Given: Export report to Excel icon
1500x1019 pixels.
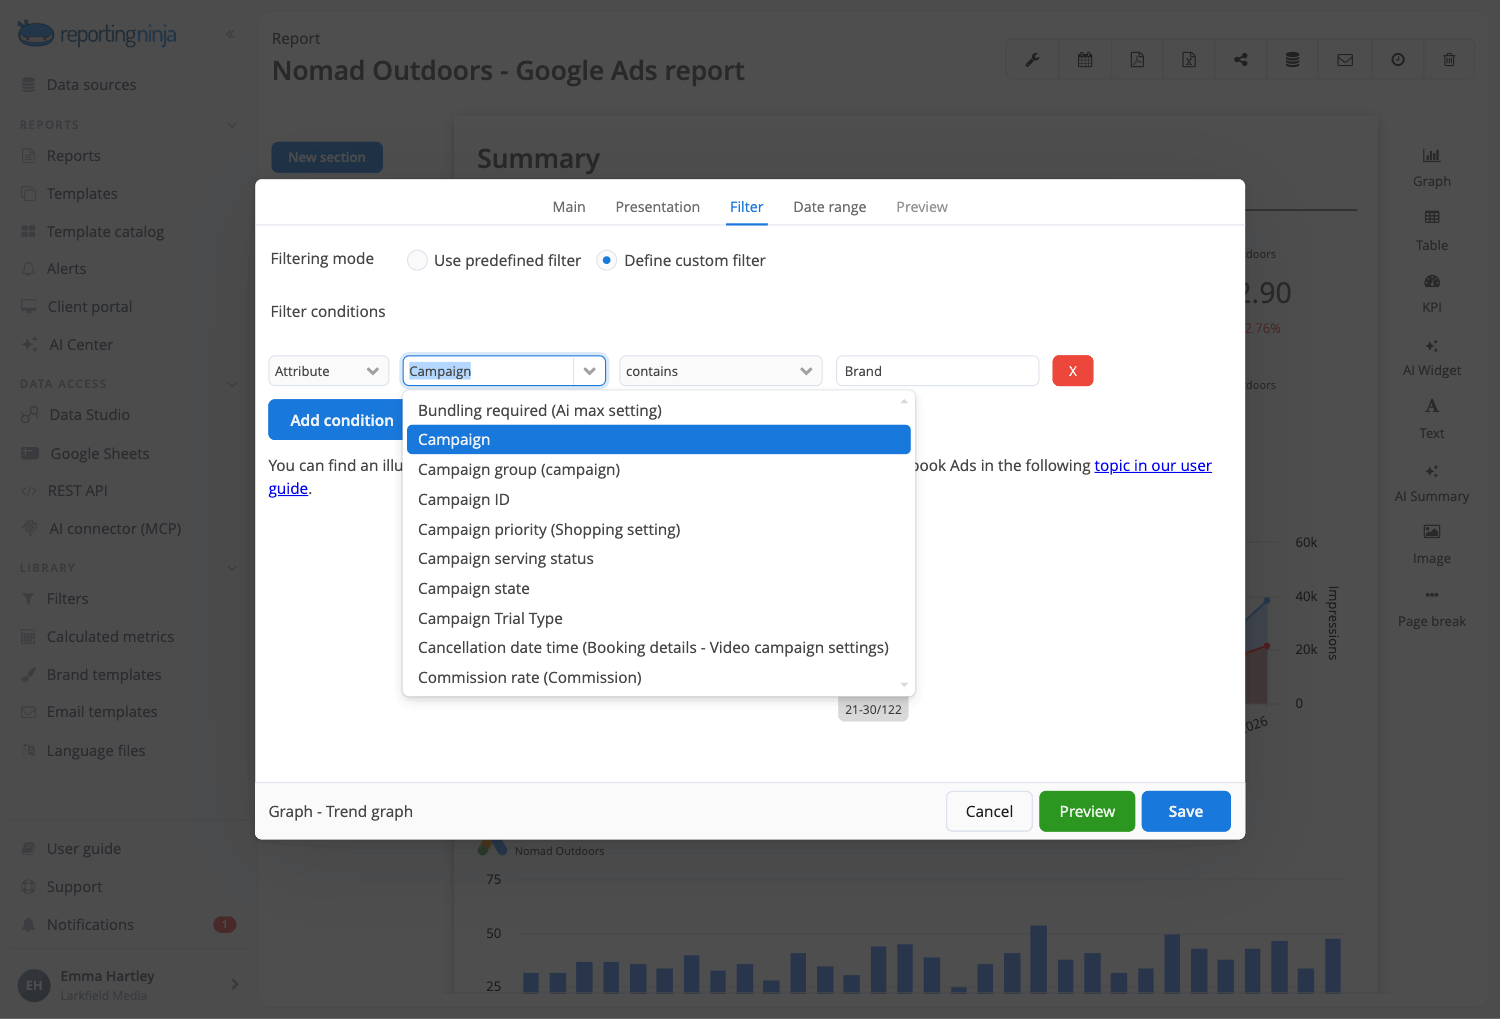Looking at the screenshot, I should [x=1189, y=60].
